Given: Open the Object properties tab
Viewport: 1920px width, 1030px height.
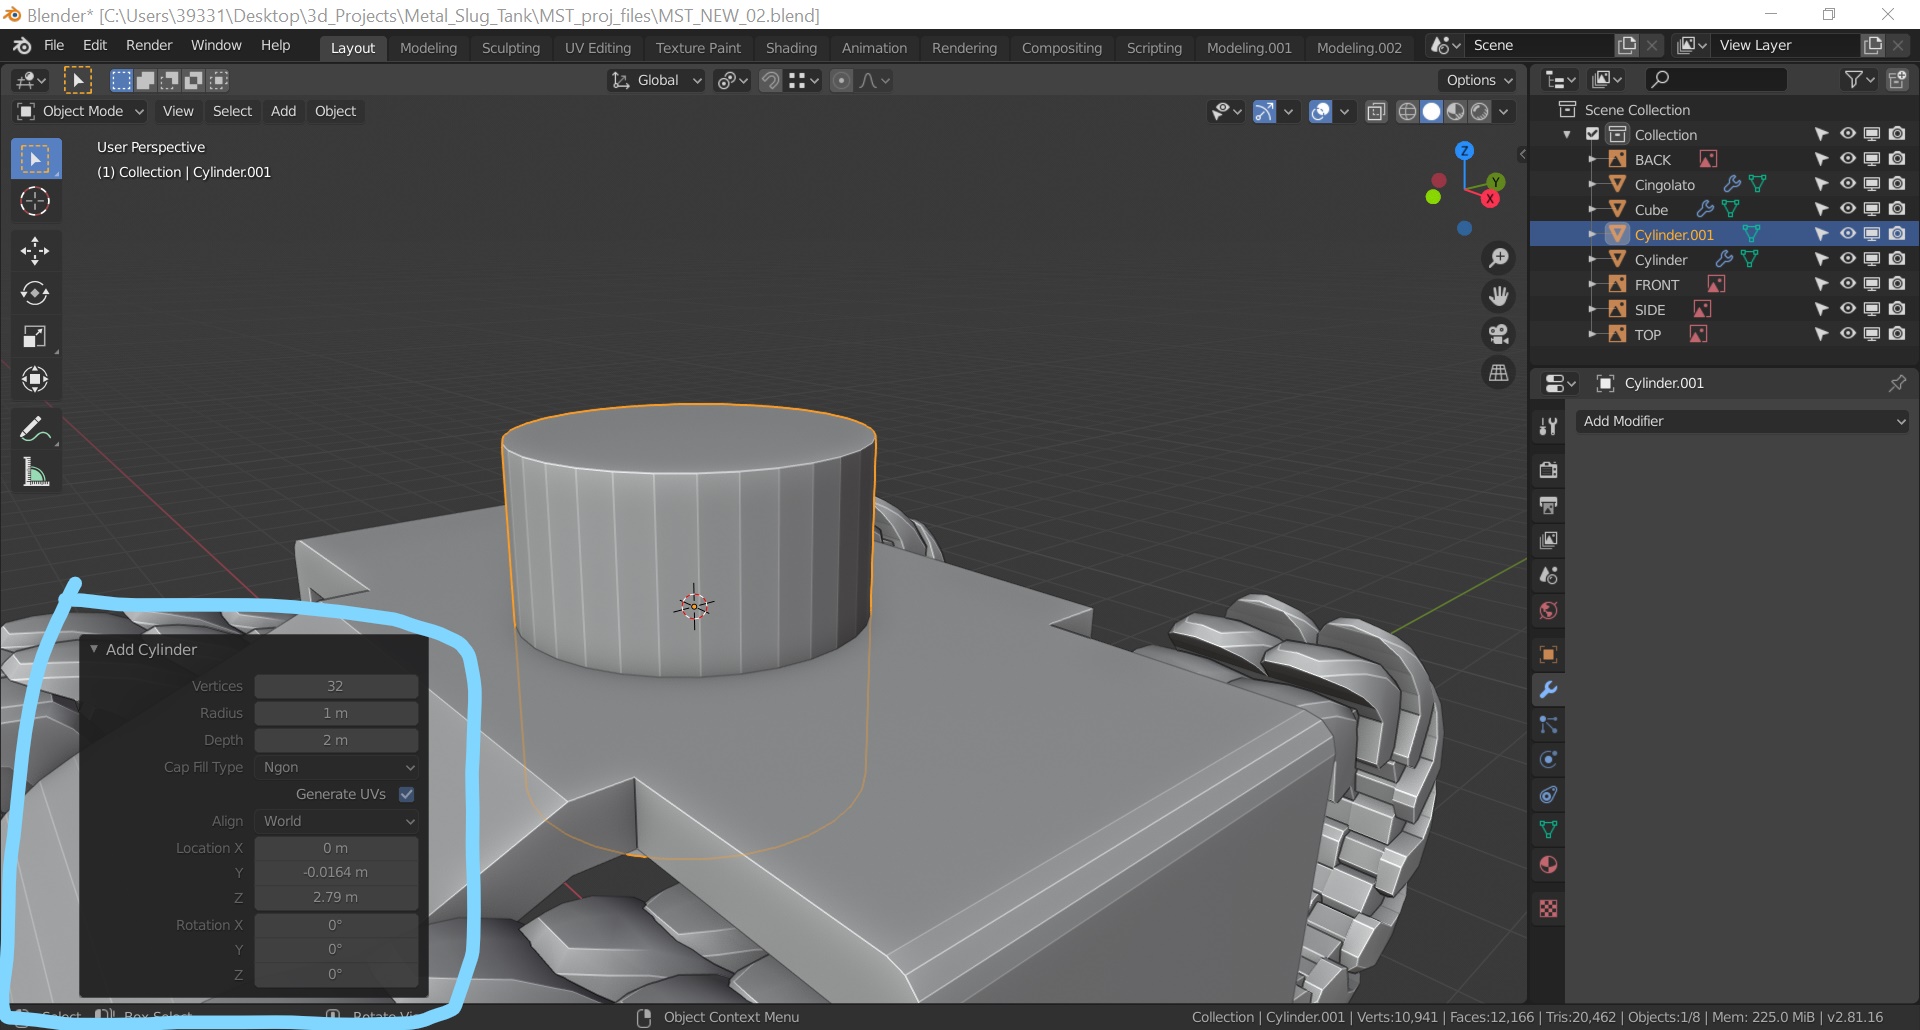Looking at the screenshot, I should 1548,655.
